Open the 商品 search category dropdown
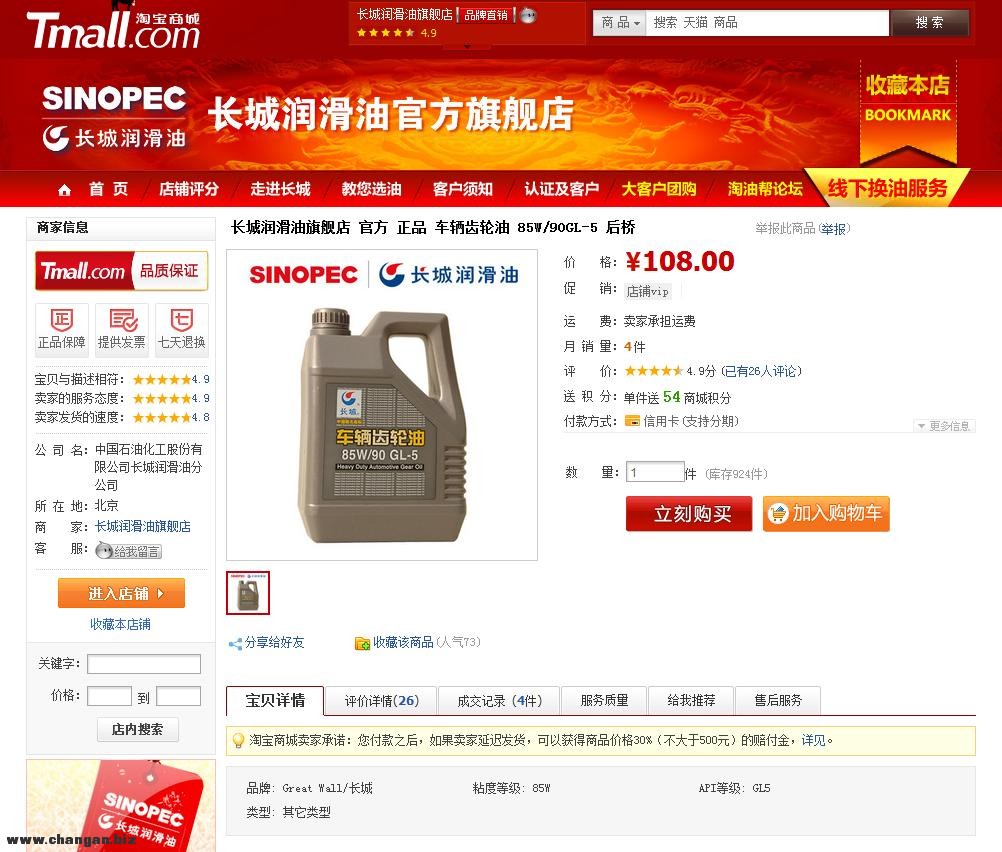The width and height of the screenshot is (1002, 852). pyautogui.click(x=619, y=23)
